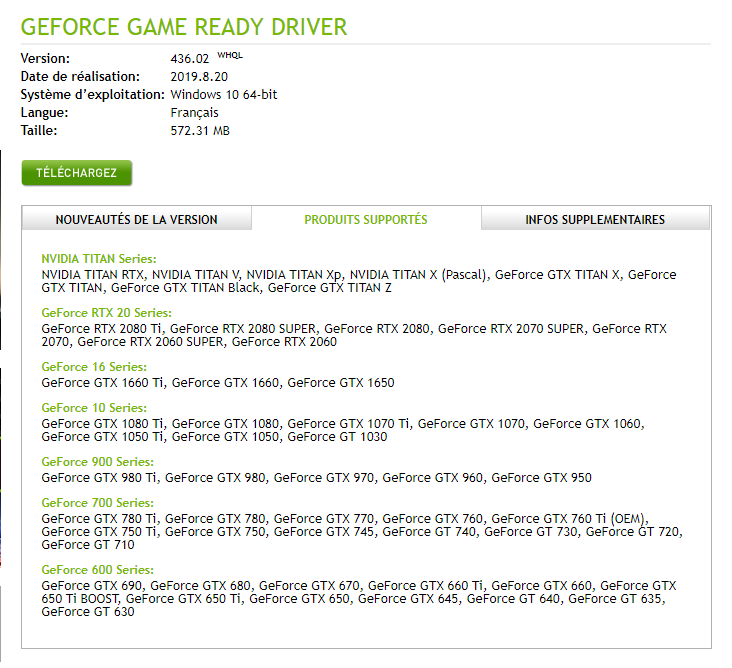Click the GeForce GTX TITAN Z entry
The height and width of the screenshot is (668, 732).
pos(330,288)
